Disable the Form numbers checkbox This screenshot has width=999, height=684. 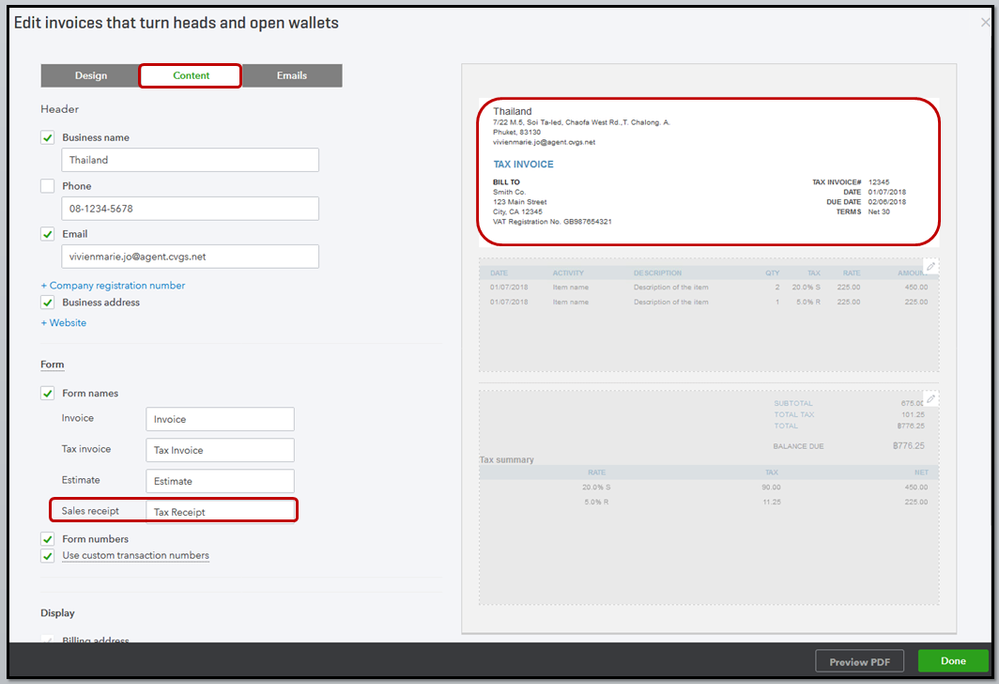tap(47, 539)
